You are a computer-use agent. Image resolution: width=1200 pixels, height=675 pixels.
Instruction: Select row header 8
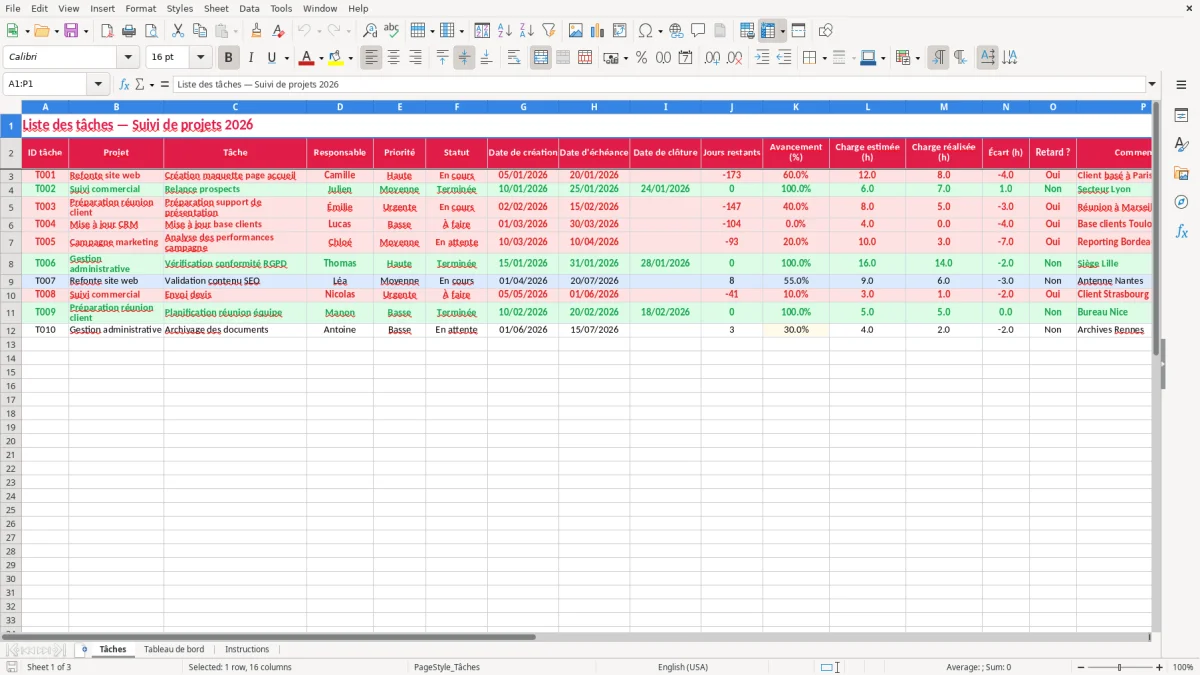10,264
